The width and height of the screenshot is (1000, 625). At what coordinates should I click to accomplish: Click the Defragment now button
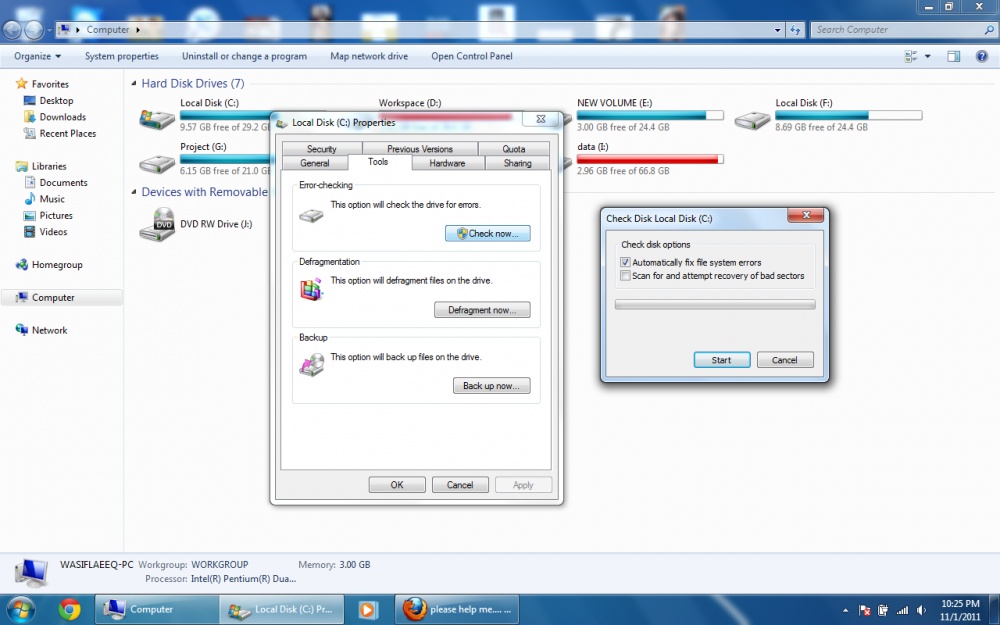(x=482, y=310)
